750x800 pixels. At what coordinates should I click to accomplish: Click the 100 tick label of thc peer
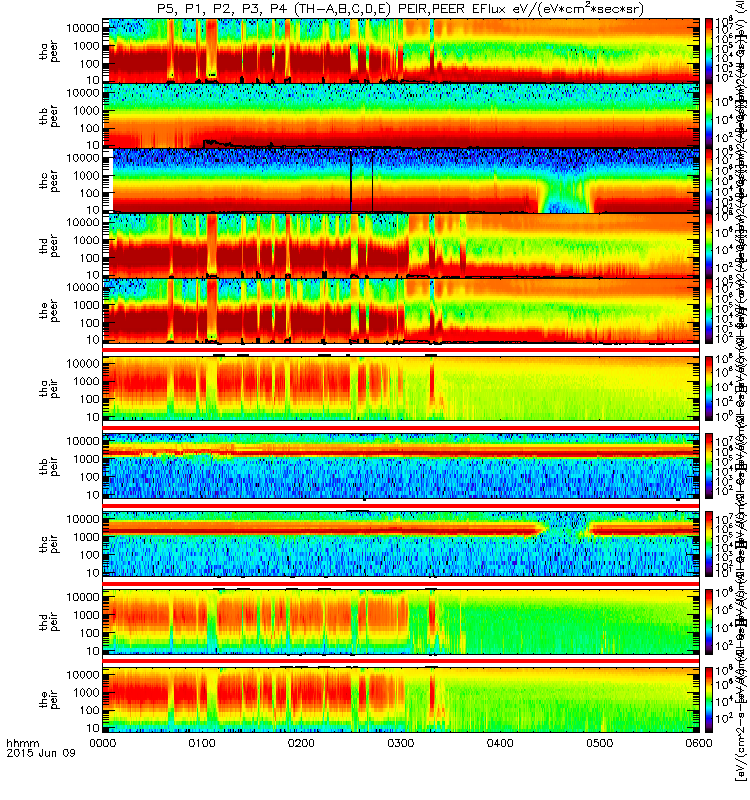[x=89, y=193]
